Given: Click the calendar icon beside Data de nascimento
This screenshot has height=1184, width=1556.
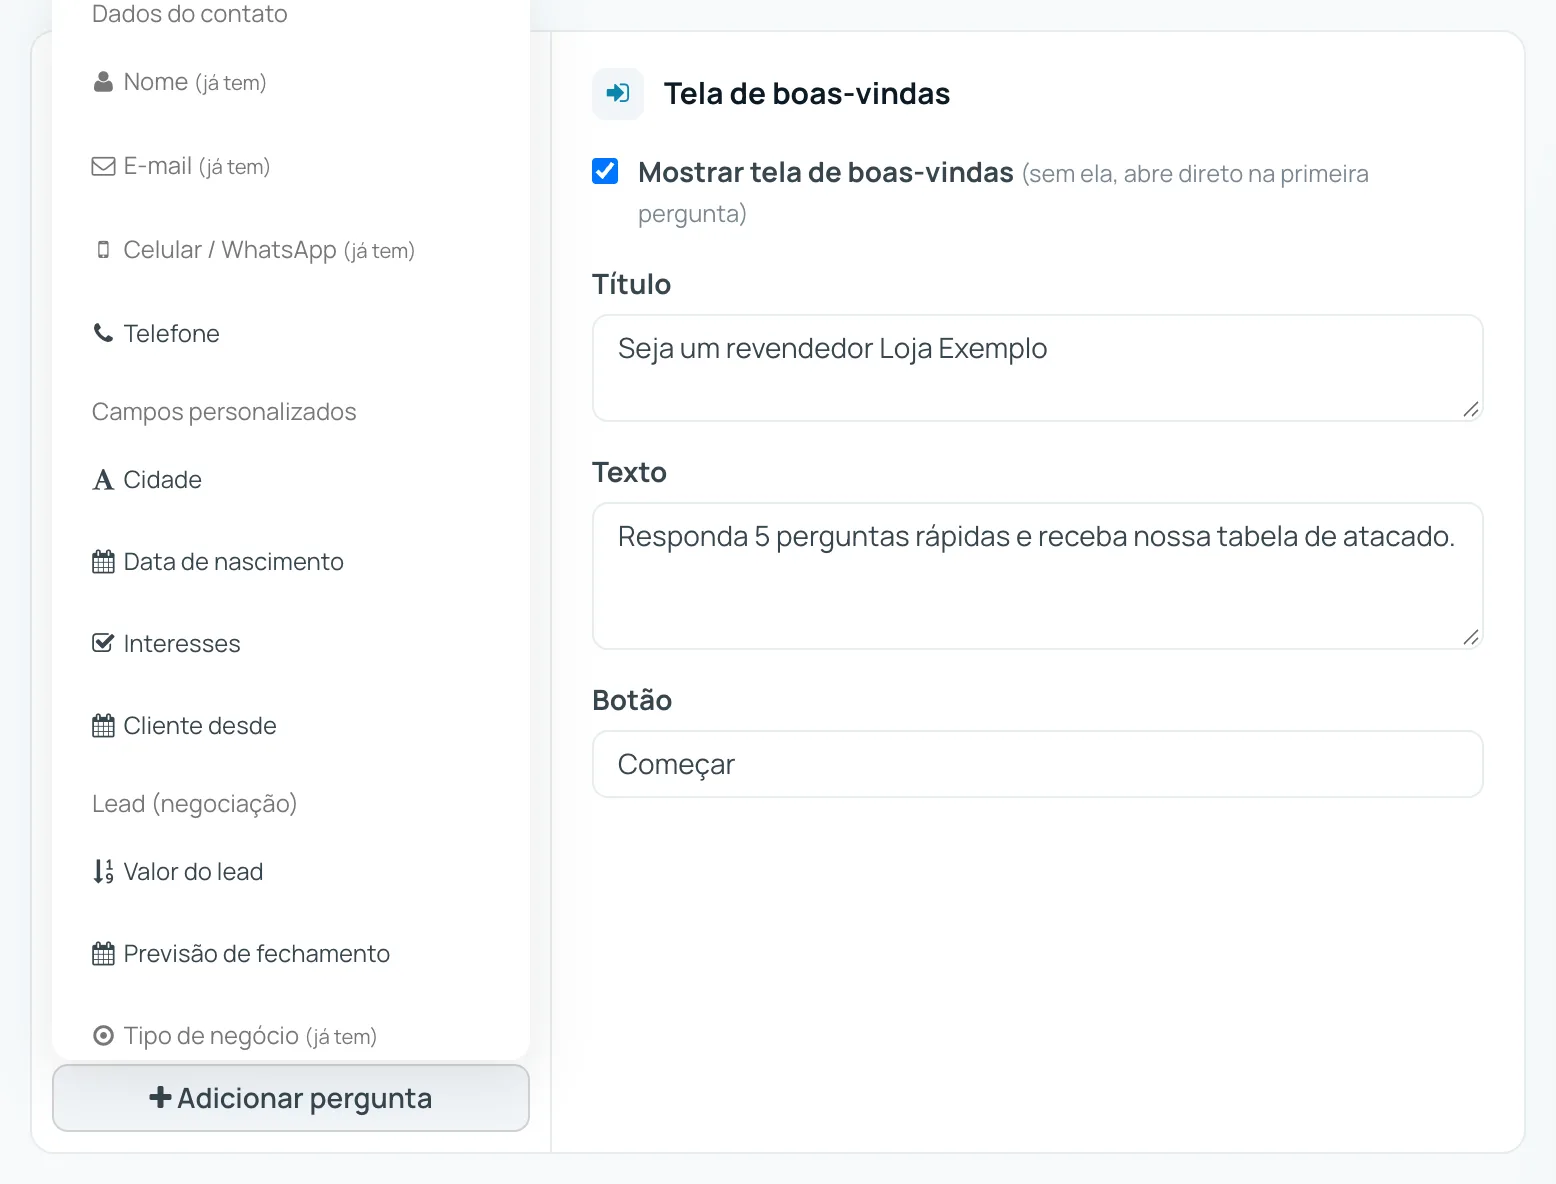Looking at the screenshot, I should [x=103, y=562].
